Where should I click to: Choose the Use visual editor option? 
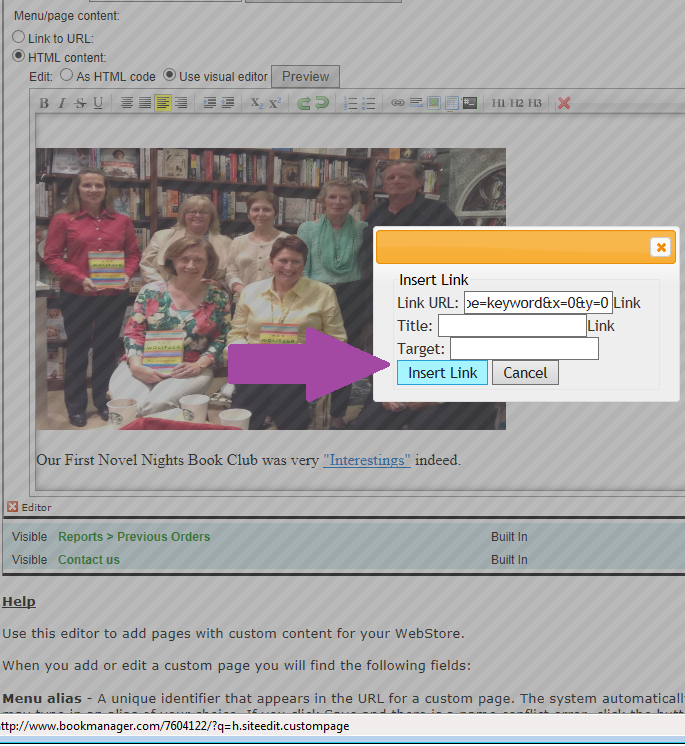click(x=170, y=75)
